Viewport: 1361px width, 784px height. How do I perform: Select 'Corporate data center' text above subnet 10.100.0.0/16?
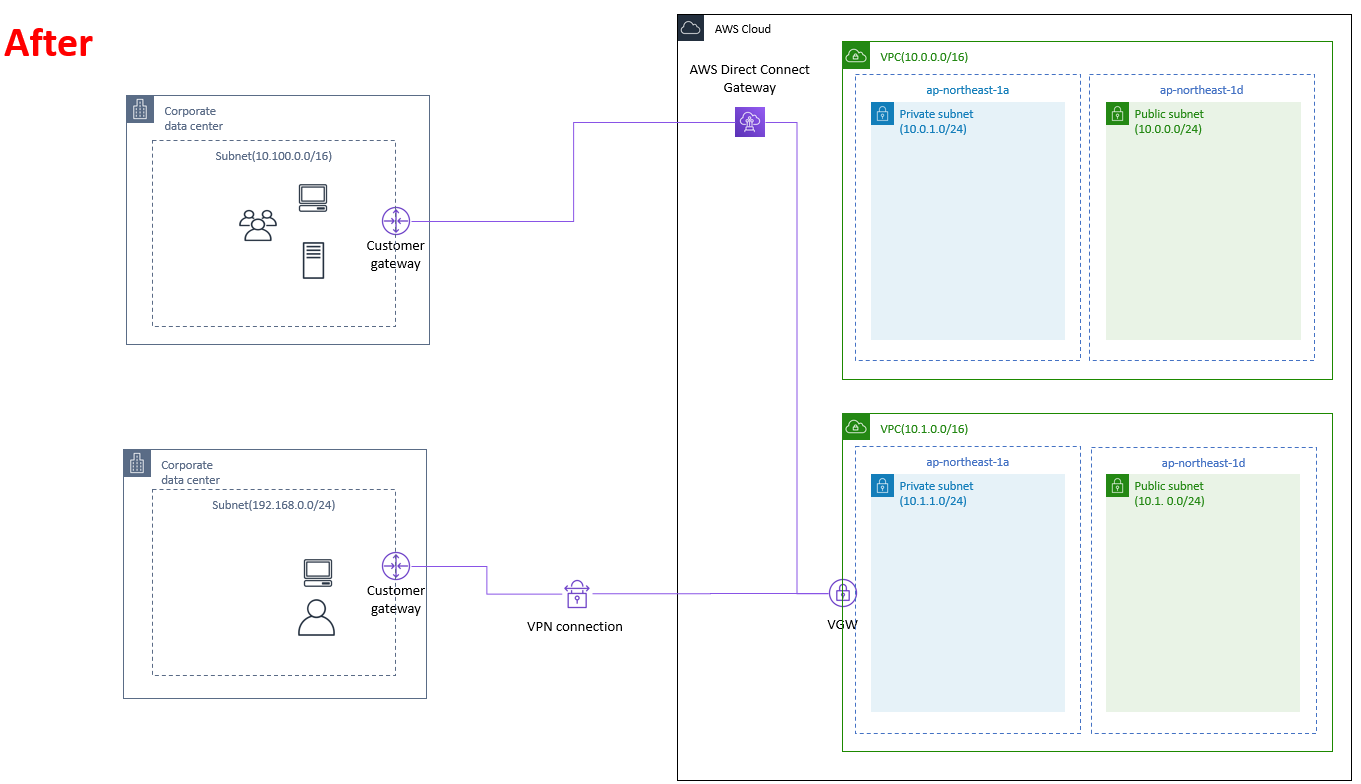194,119
